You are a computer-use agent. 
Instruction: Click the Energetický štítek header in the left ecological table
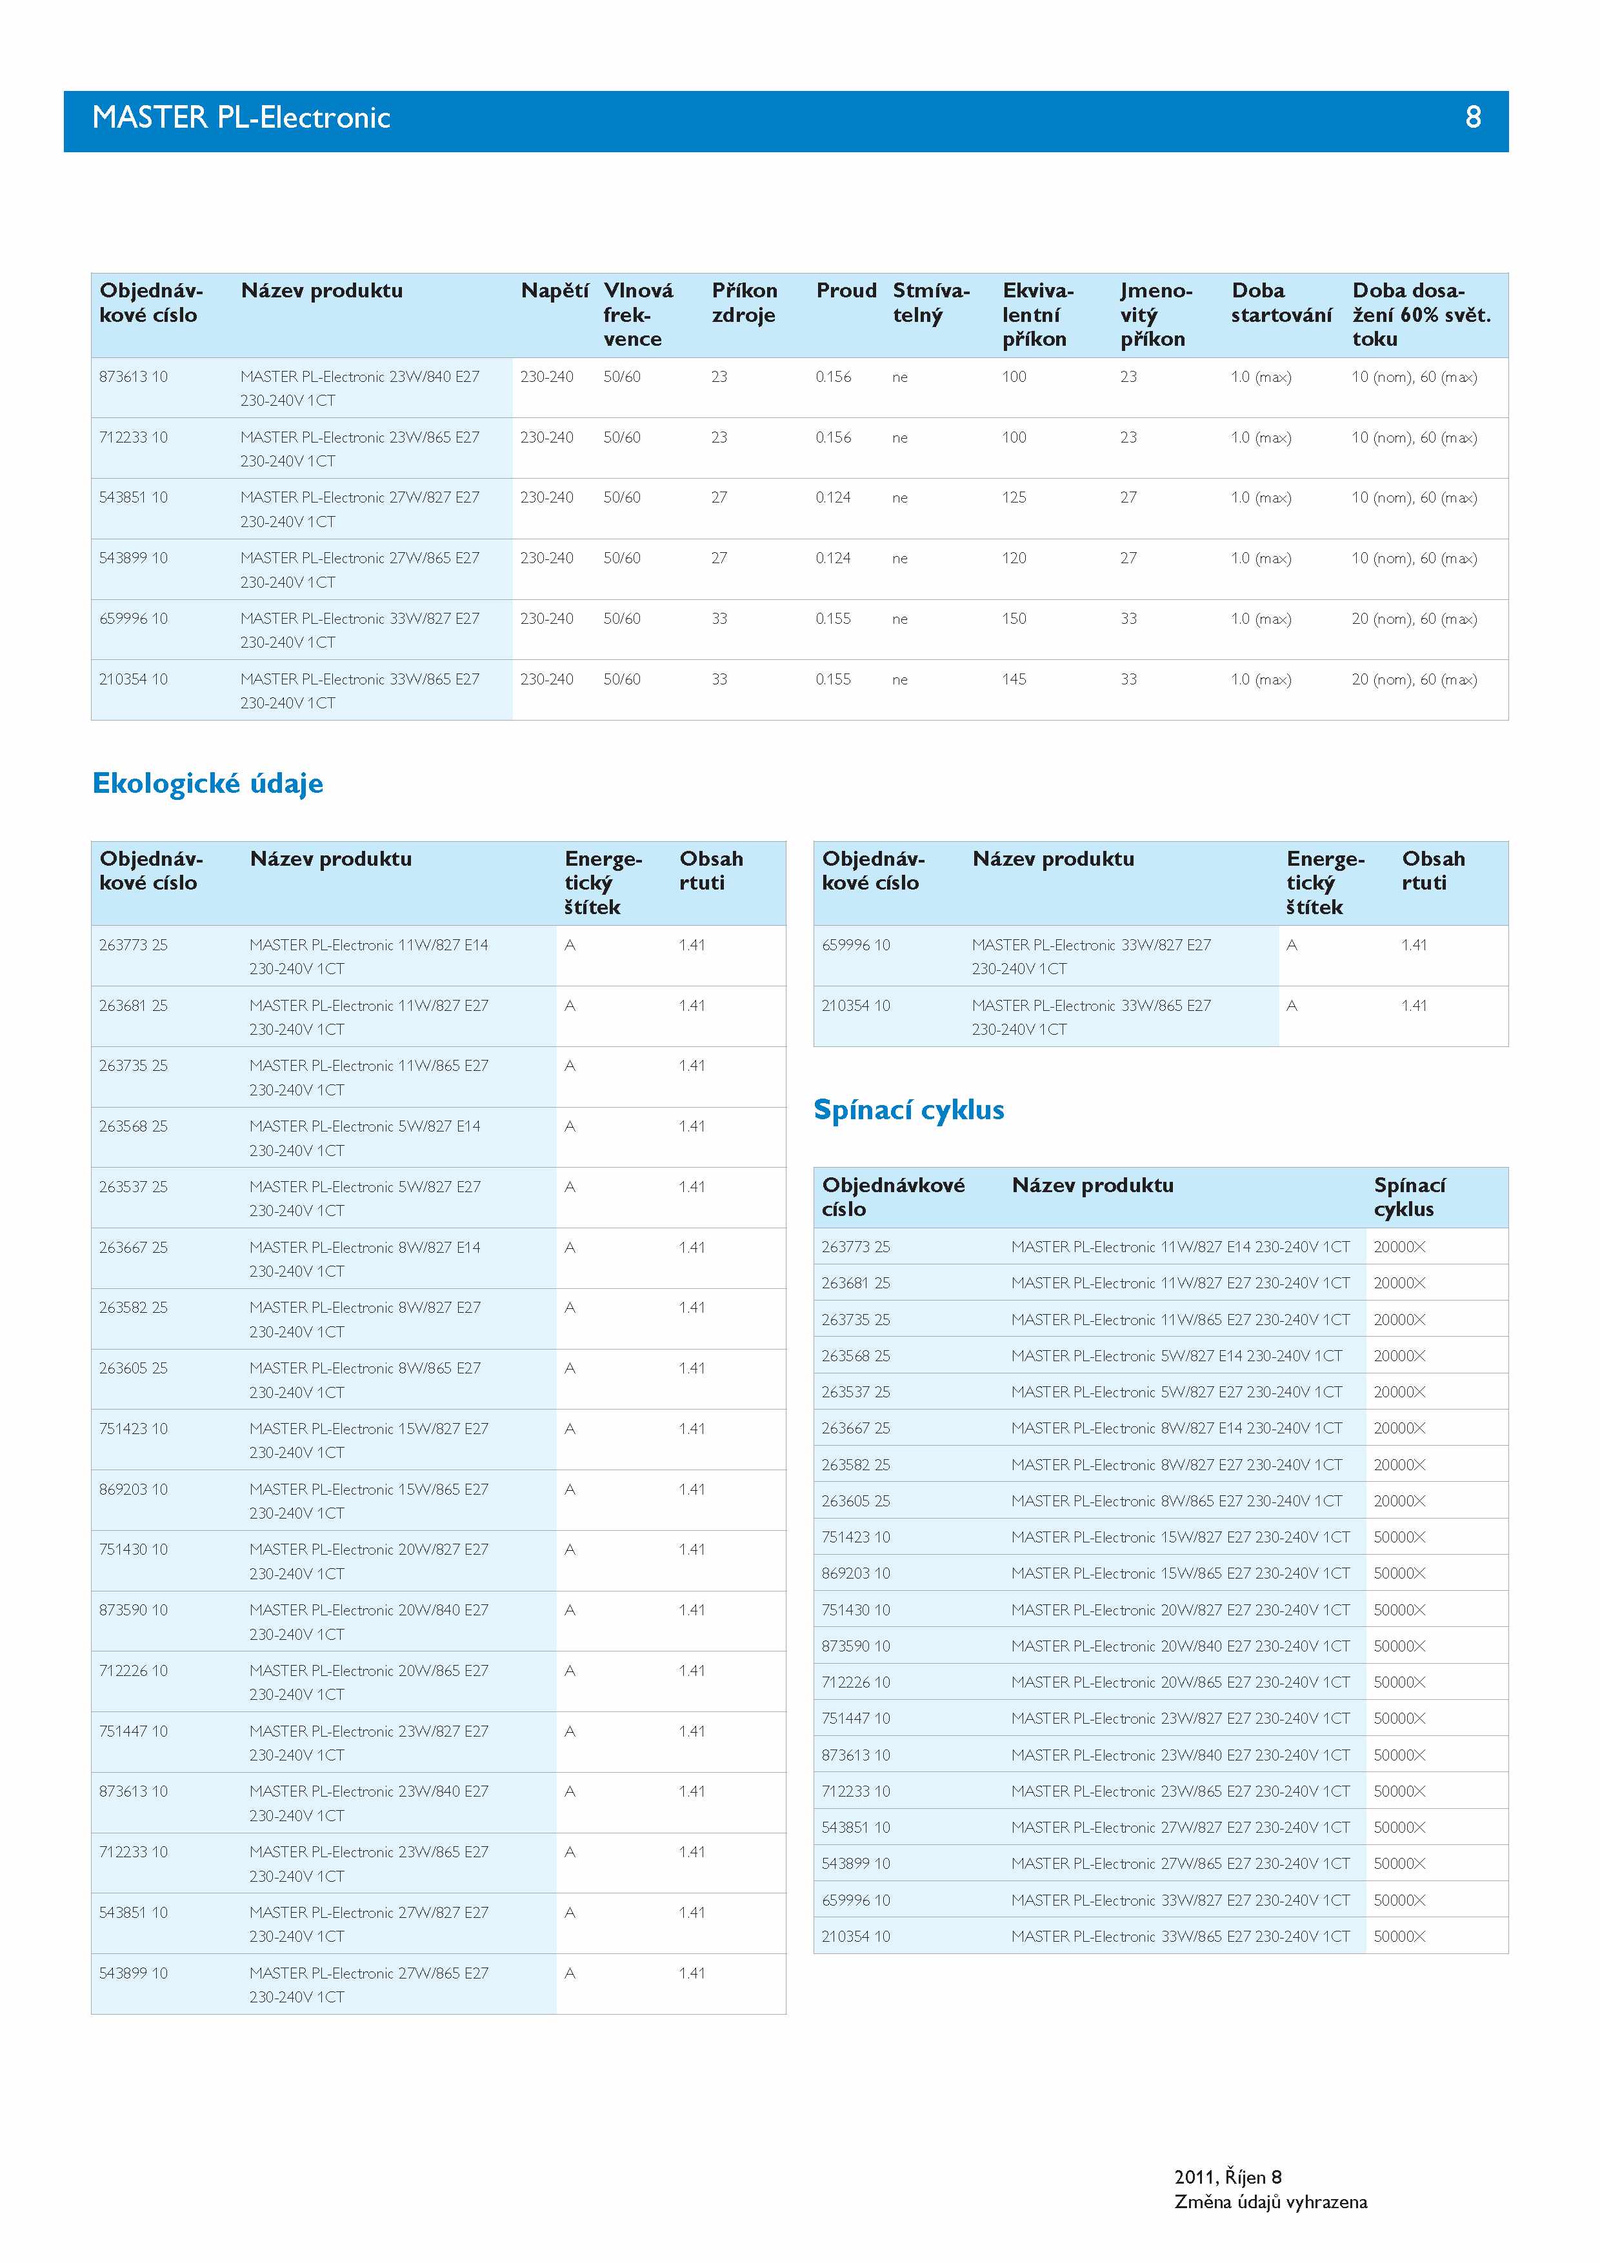click(603, 883)
